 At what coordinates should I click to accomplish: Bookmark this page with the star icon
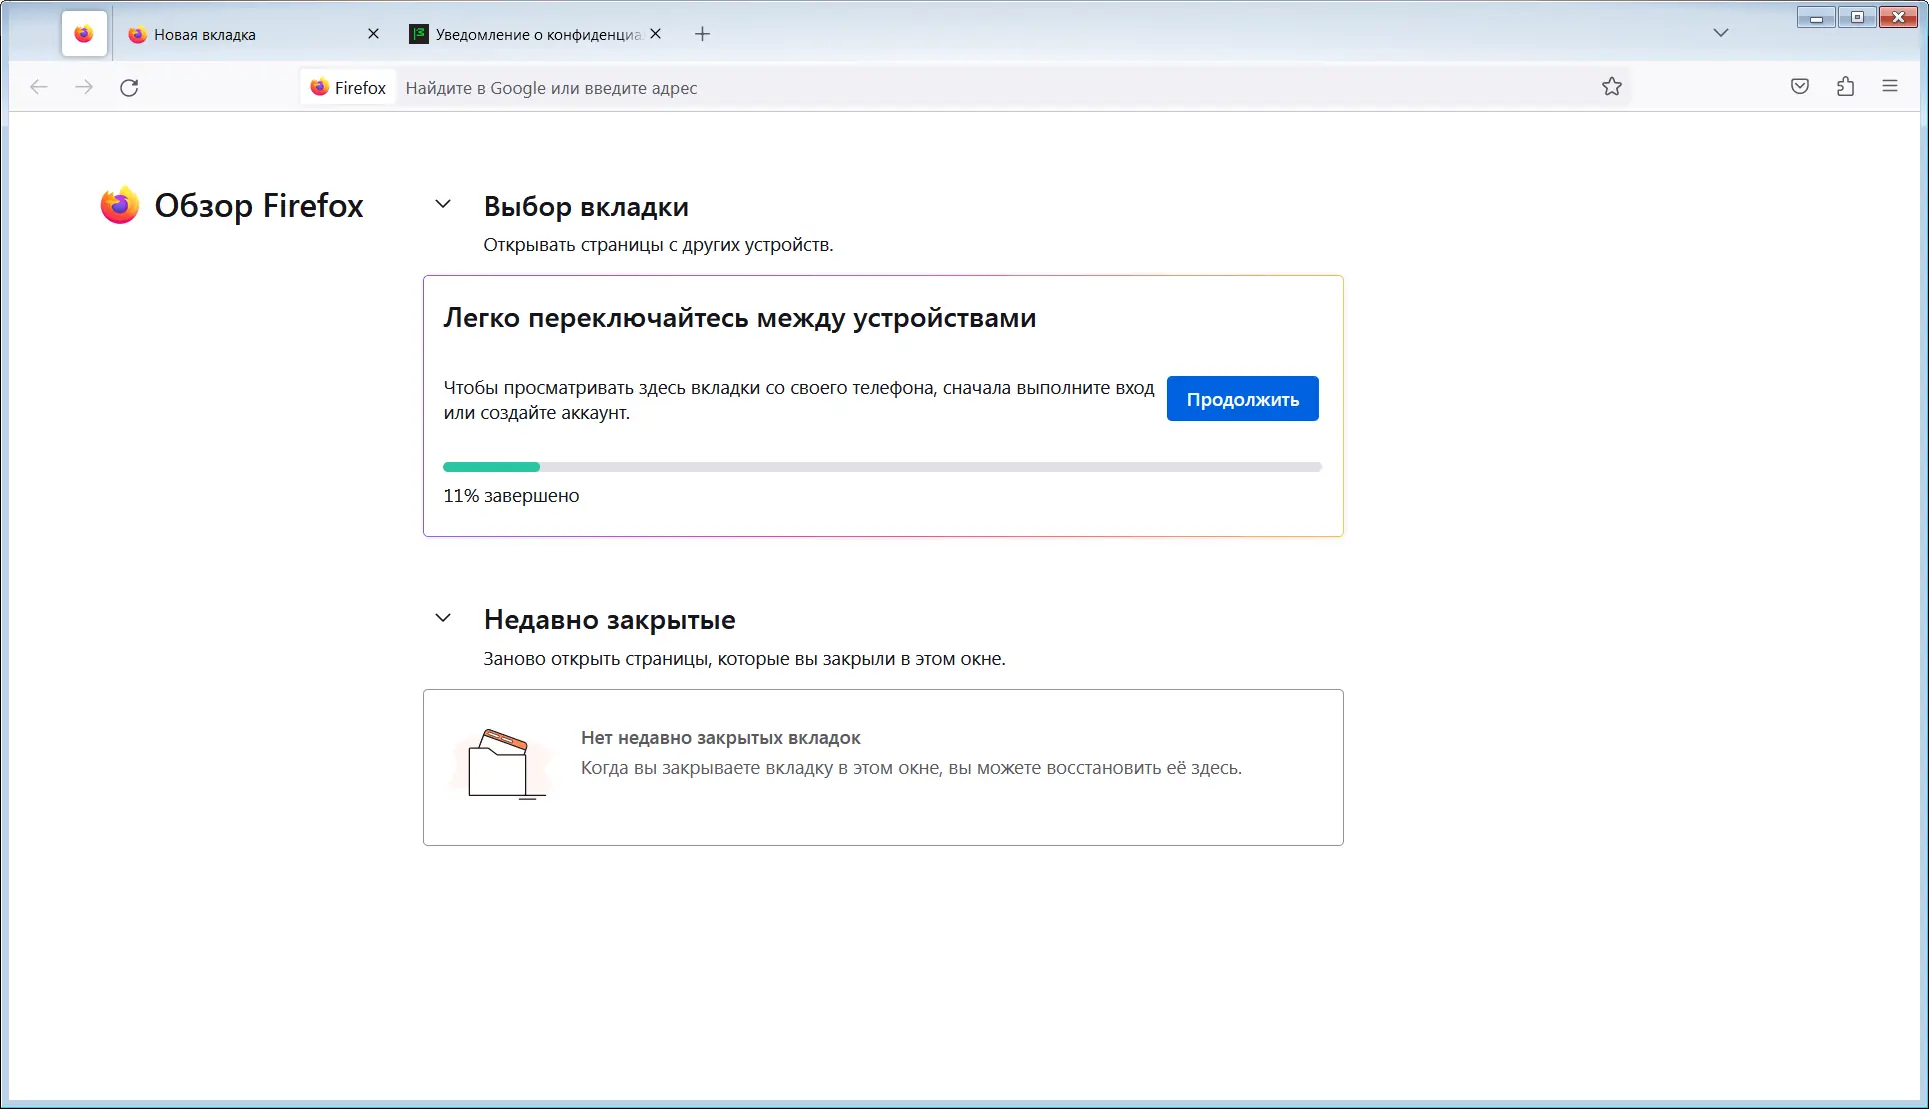[x=1611, y=87]
